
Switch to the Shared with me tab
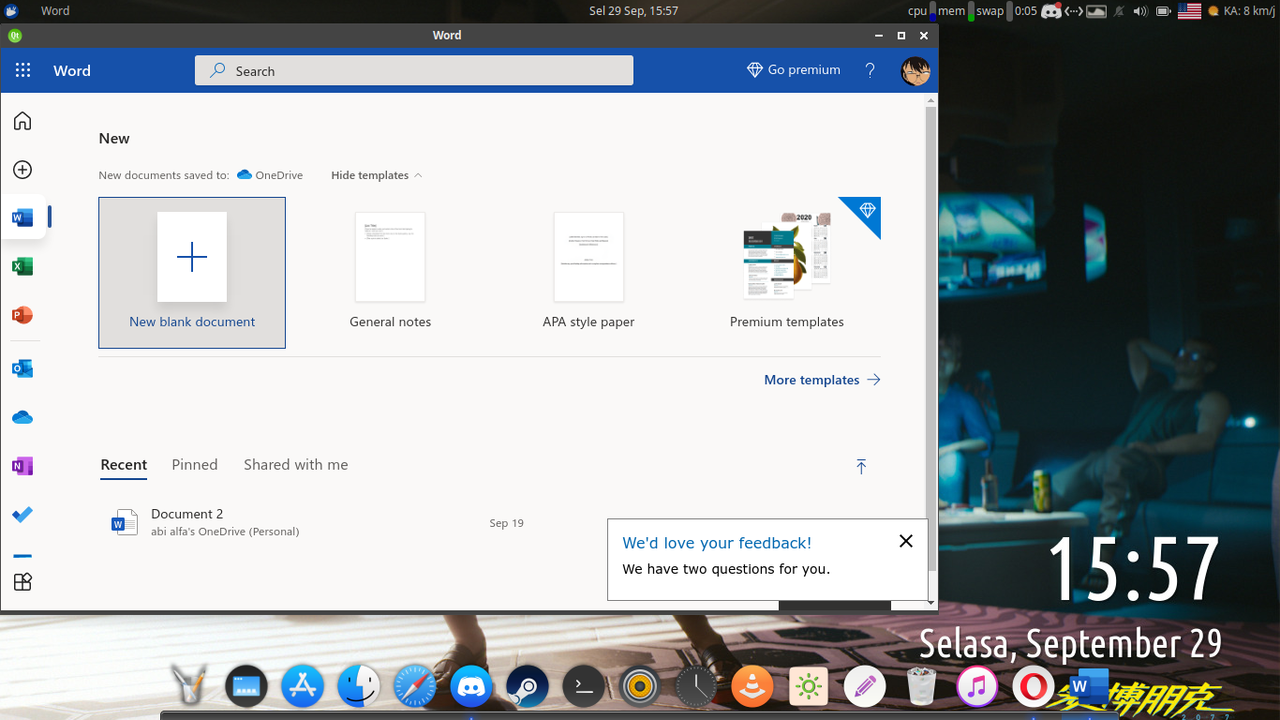296,465
